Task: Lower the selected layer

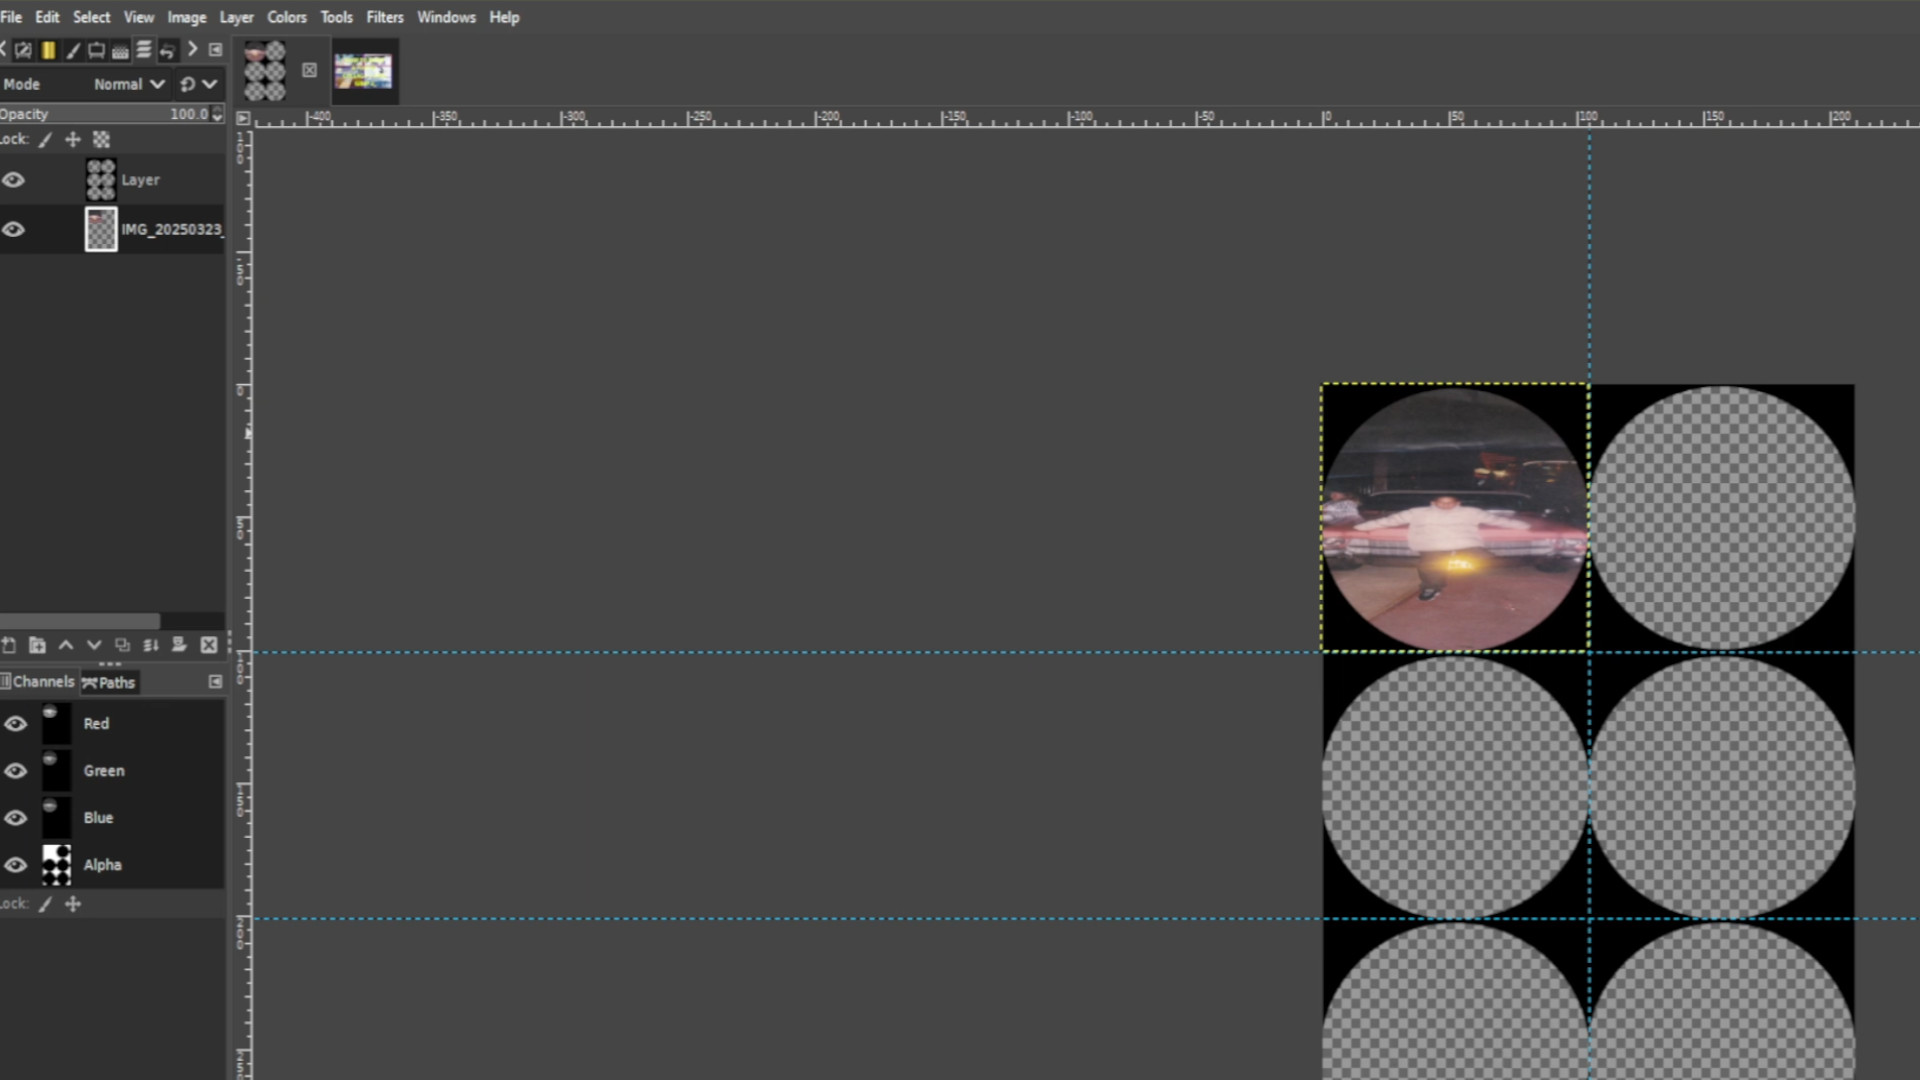Action: click(94, 645)
